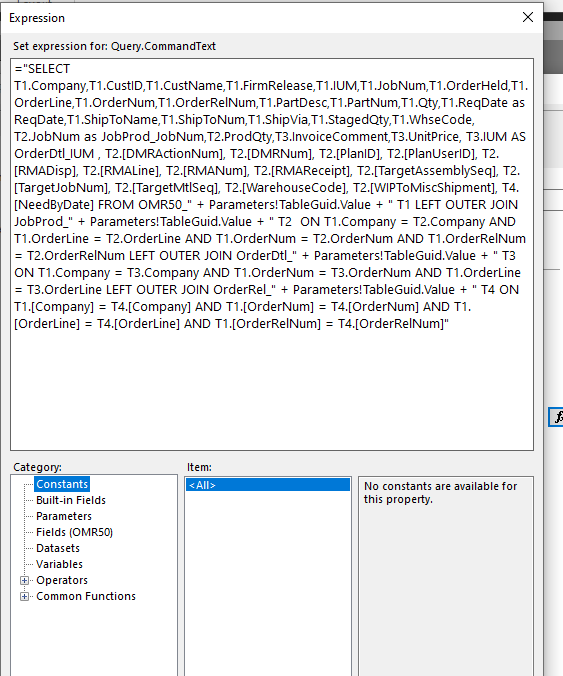Select the <All> entry in Item list
Screen dimensions: 563x676
coord(268,485)
